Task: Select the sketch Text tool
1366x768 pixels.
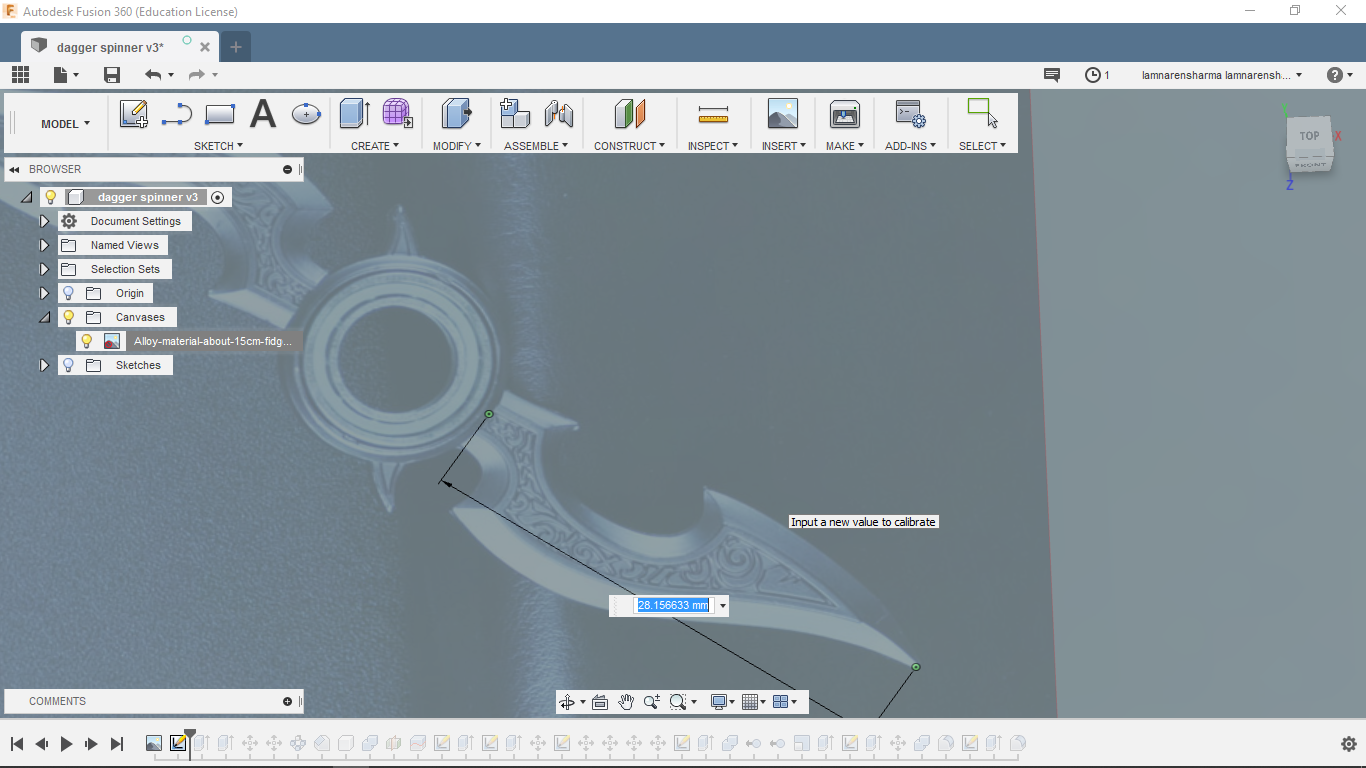Action: (263, 114)
